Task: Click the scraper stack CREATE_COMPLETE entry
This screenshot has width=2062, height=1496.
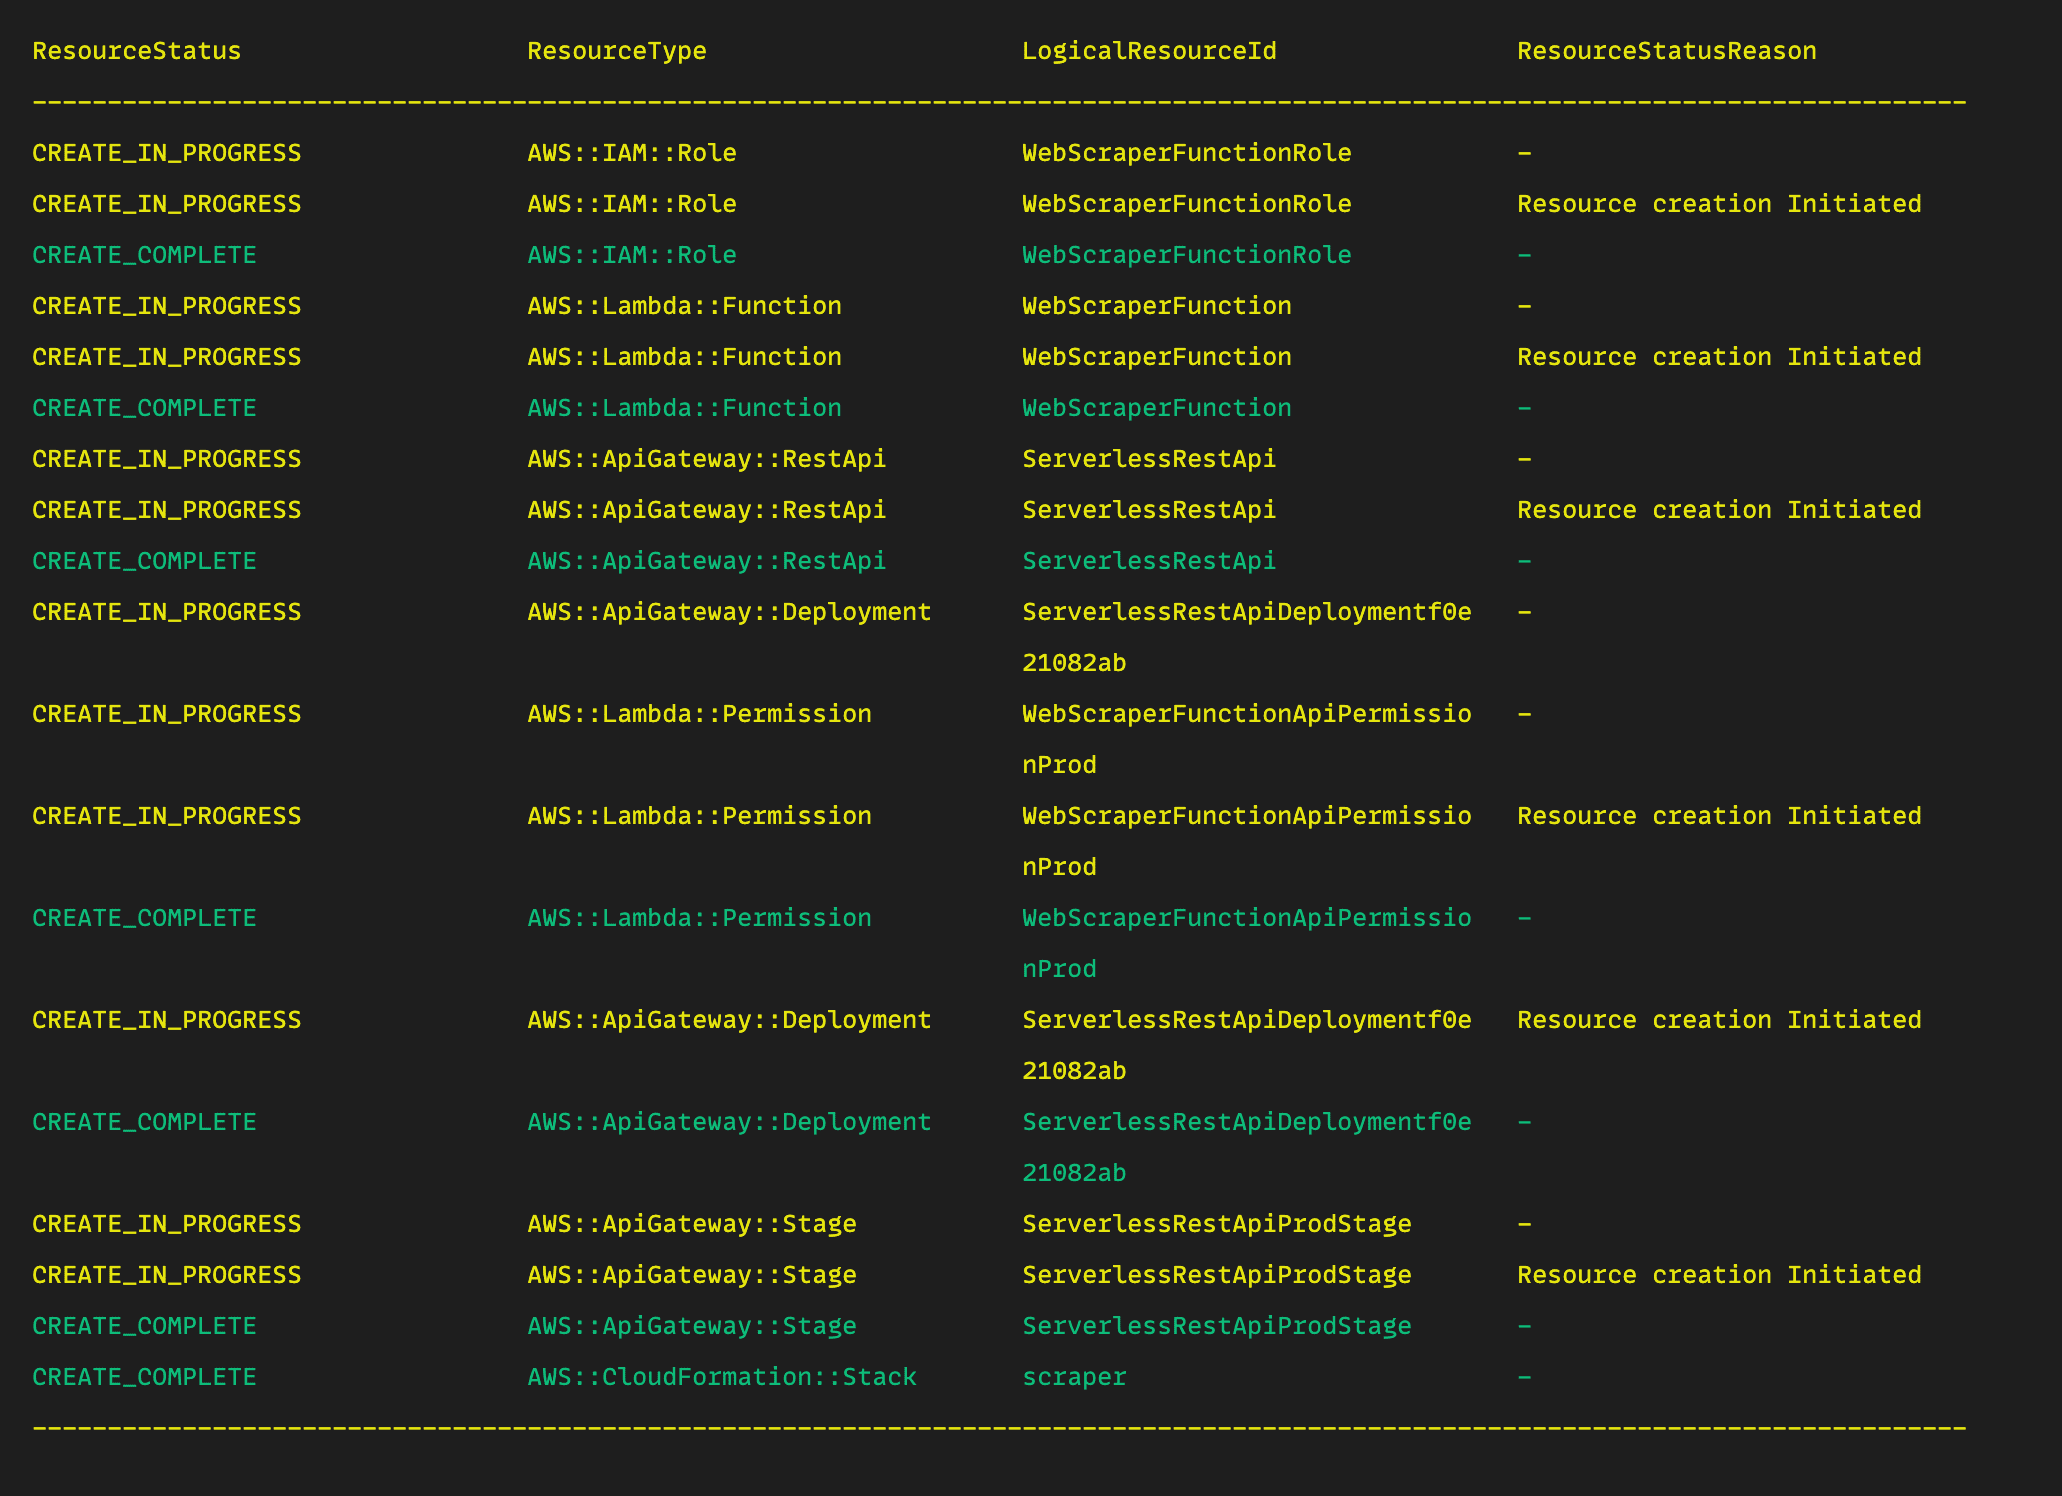Action: (x=143, y=1376)
